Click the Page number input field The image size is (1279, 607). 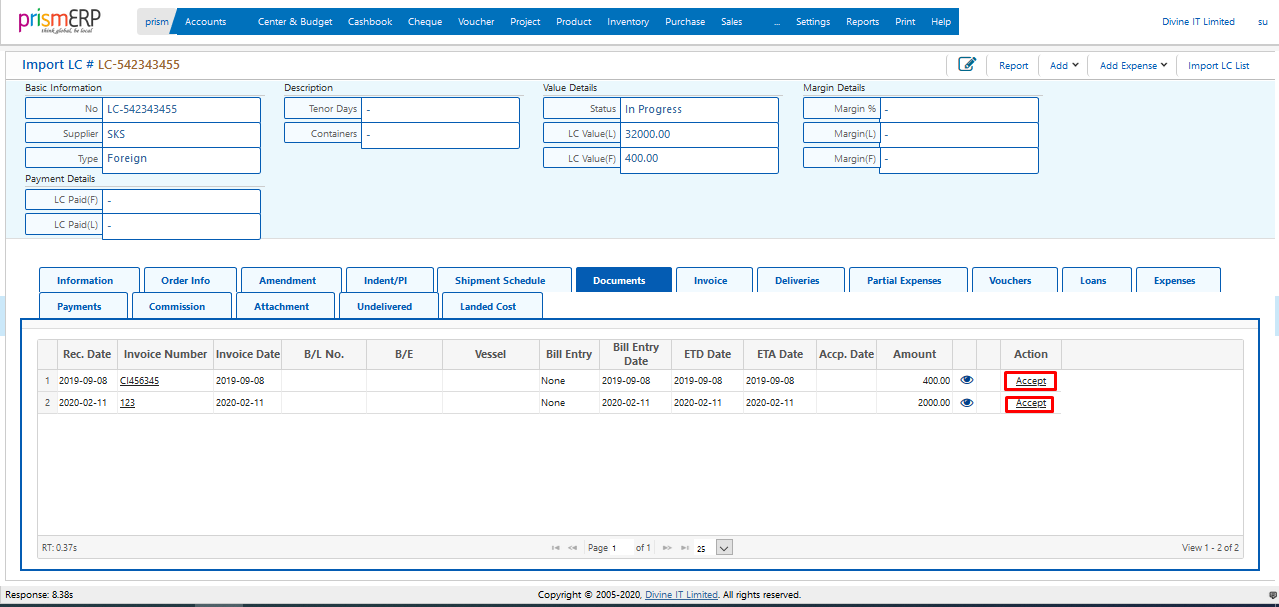coord(620,547)
